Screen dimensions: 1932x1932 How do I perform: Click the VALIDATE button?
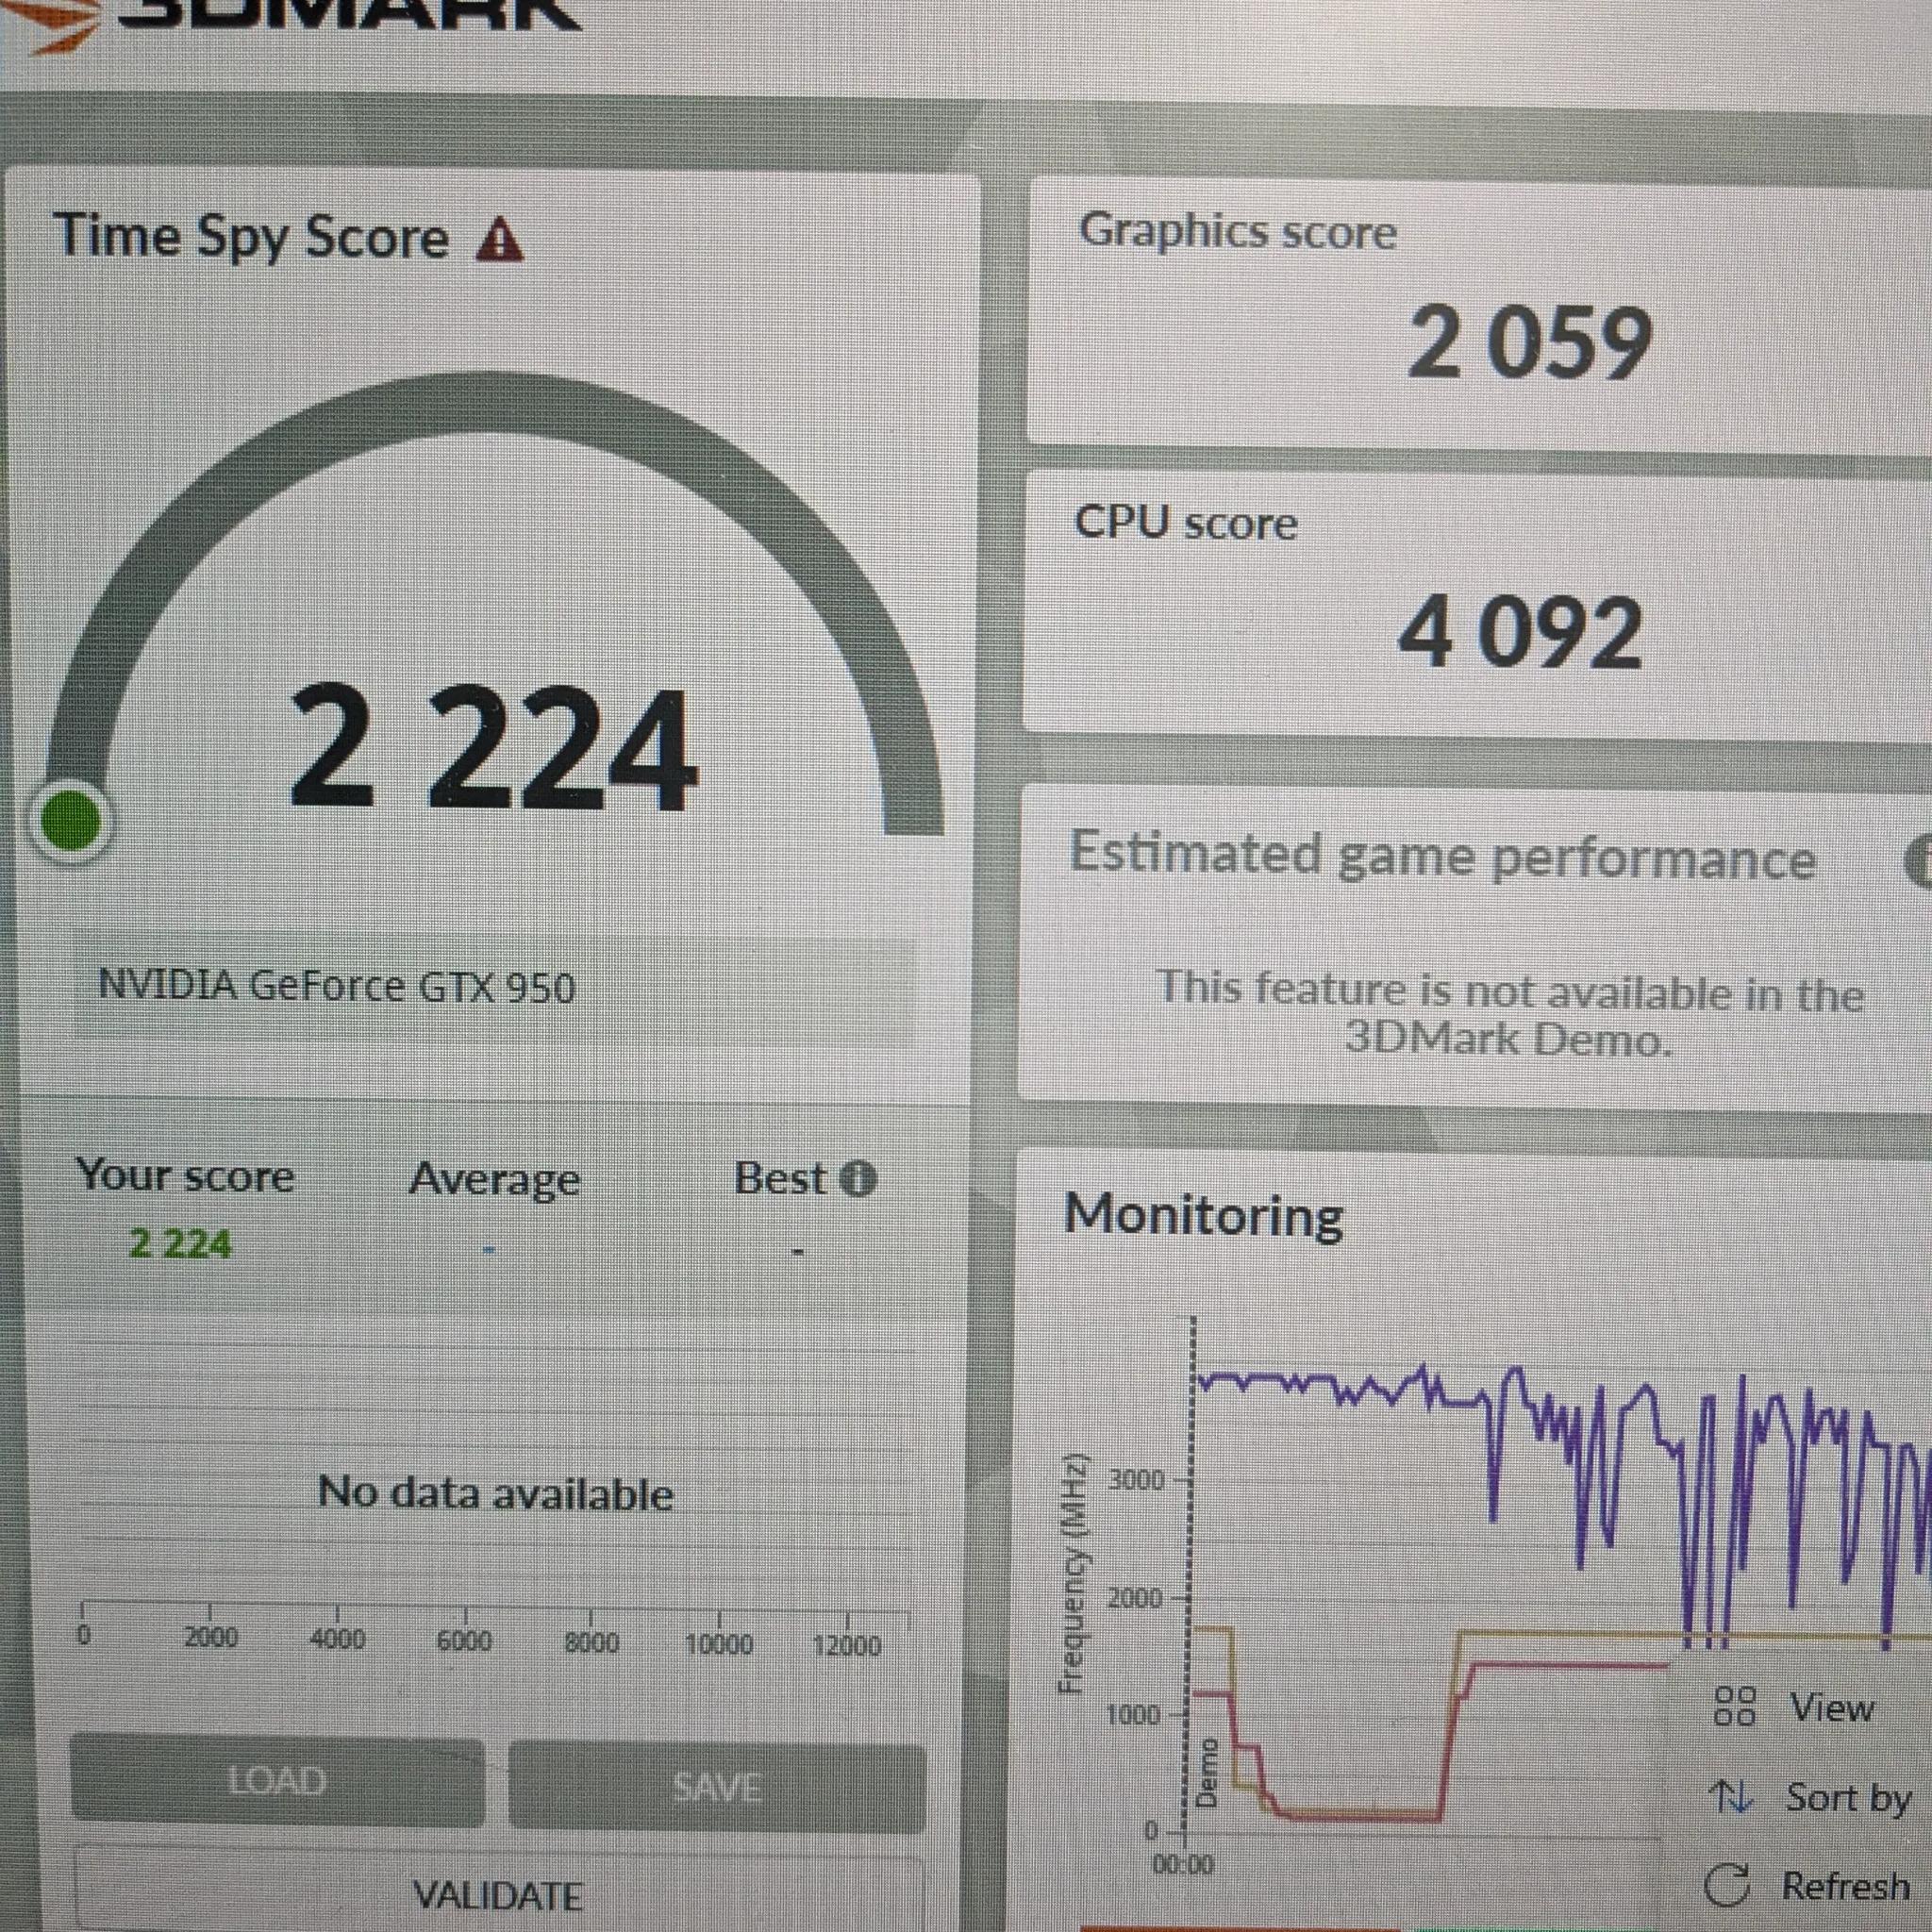pyautogui.click(x=498, y=1894)
